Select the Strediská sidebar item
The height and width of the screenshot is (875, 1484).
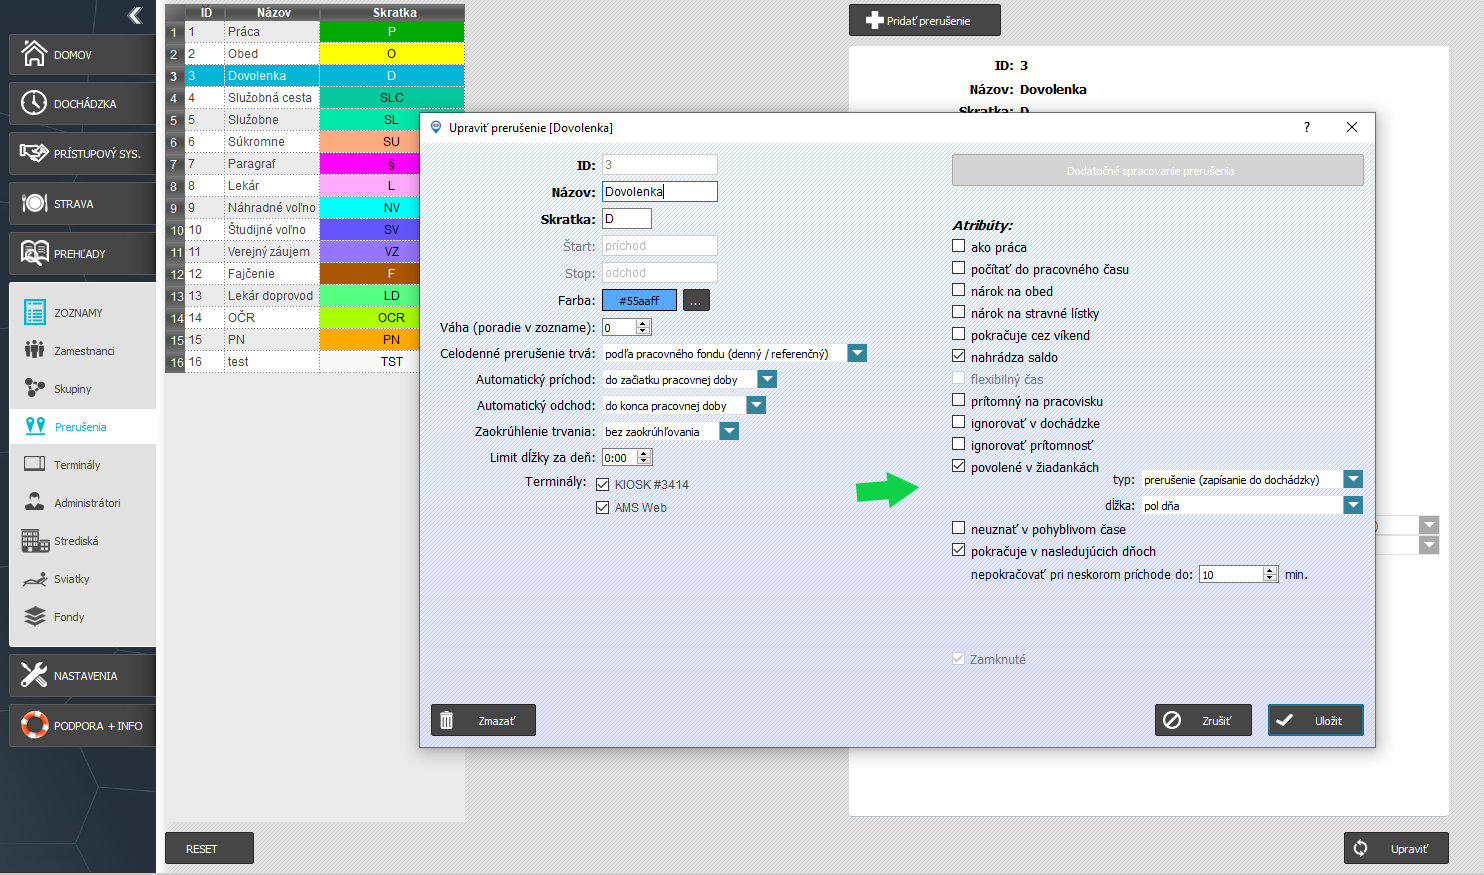point(82,541)
